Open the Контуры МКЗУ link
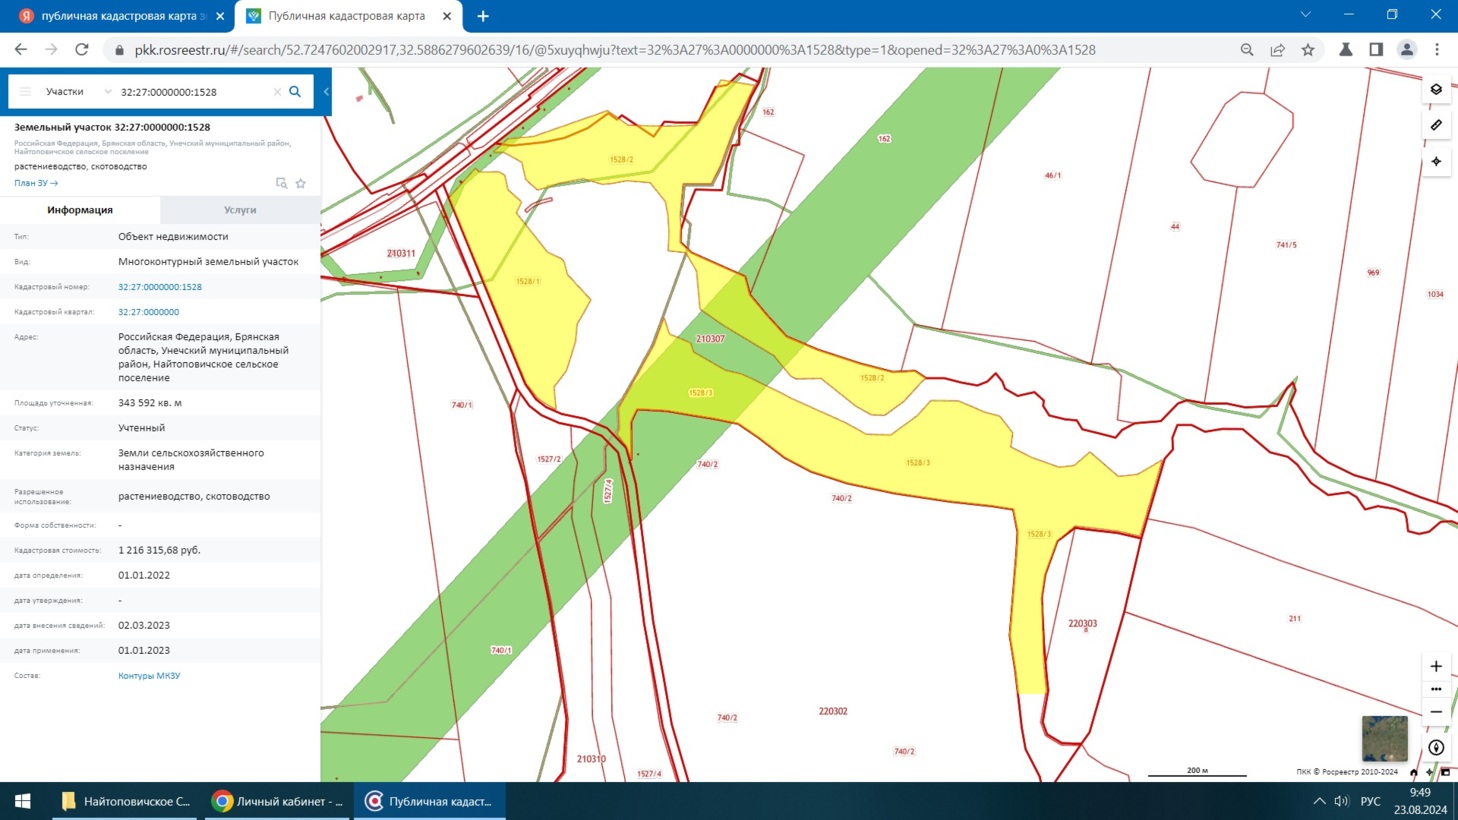 pos(149,676)
